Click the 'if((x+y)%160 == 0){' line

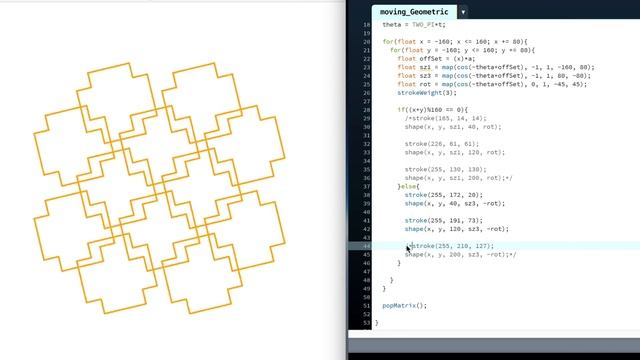coord(433,110)
